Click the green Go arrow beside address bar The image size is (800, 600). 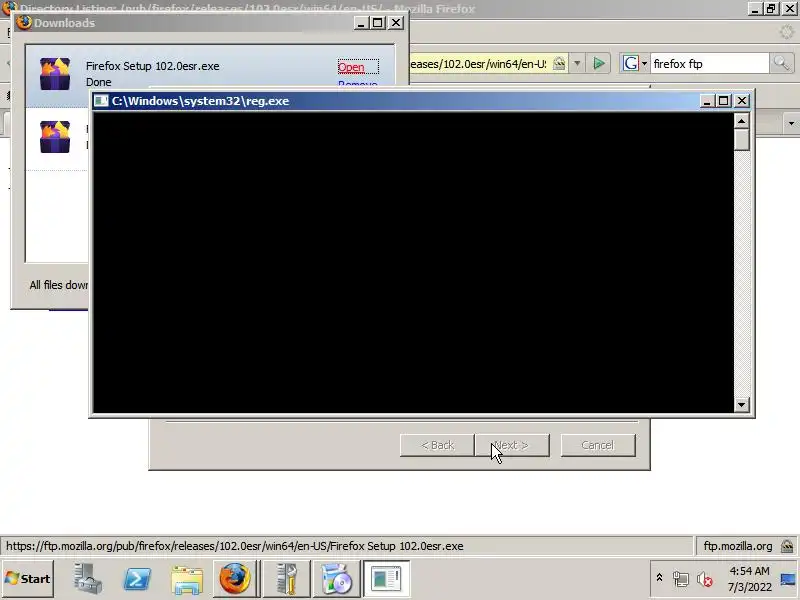[599, 64]
